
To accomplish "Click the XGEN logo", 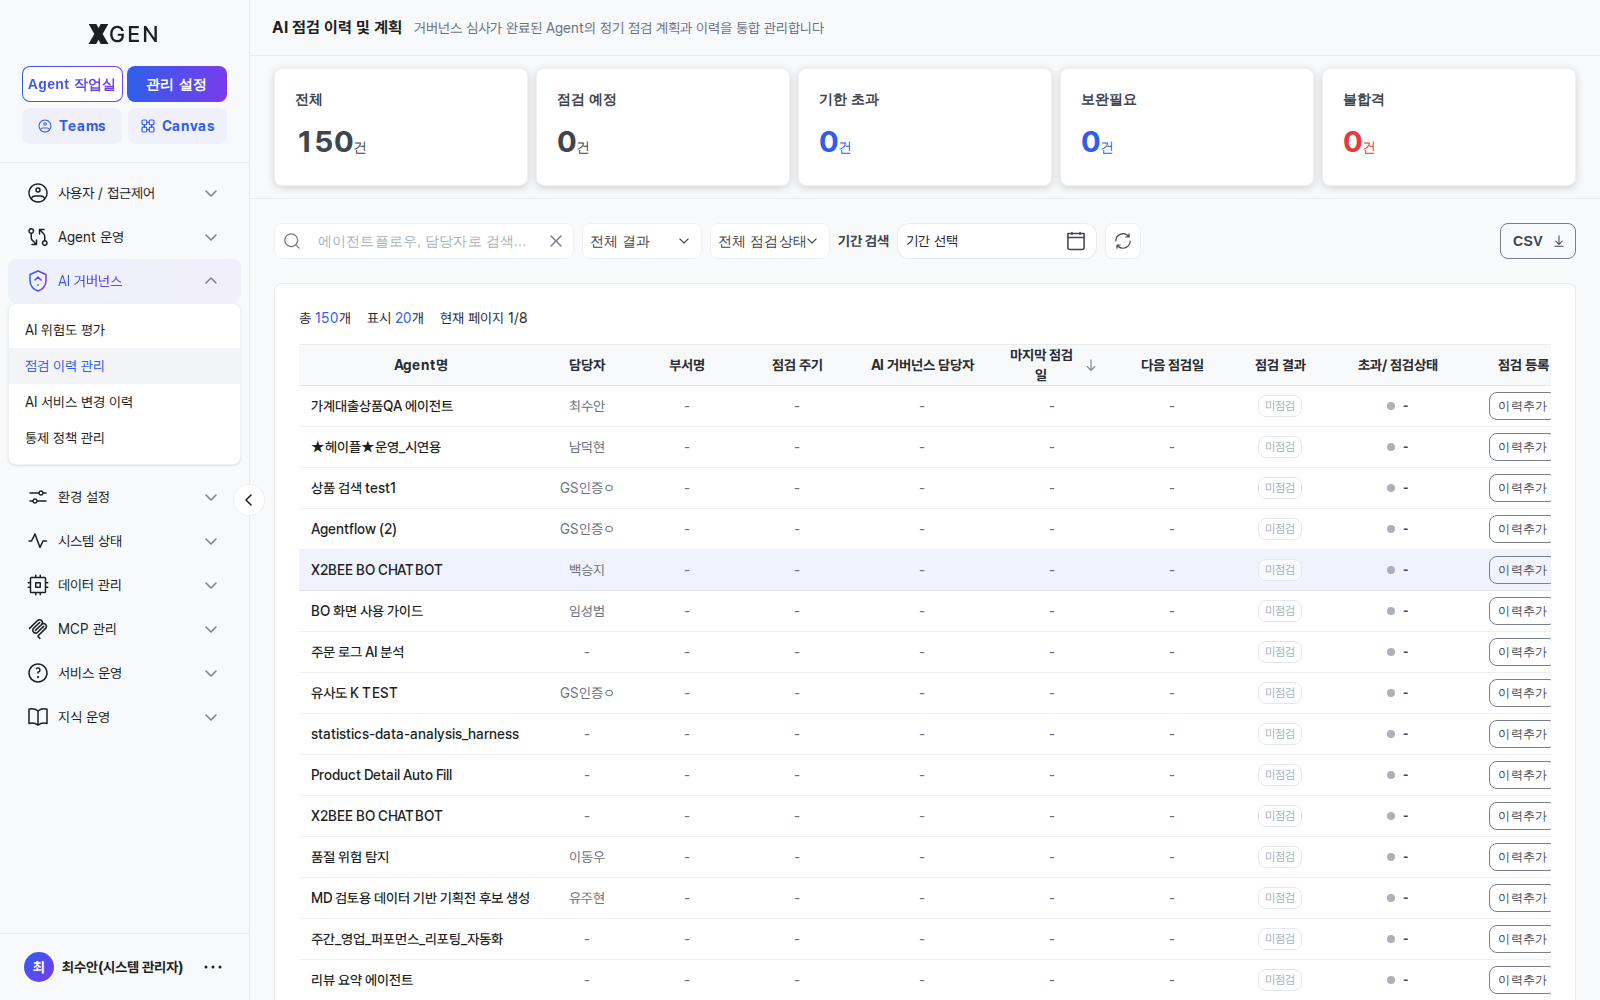I will click(x=123, y=34).
